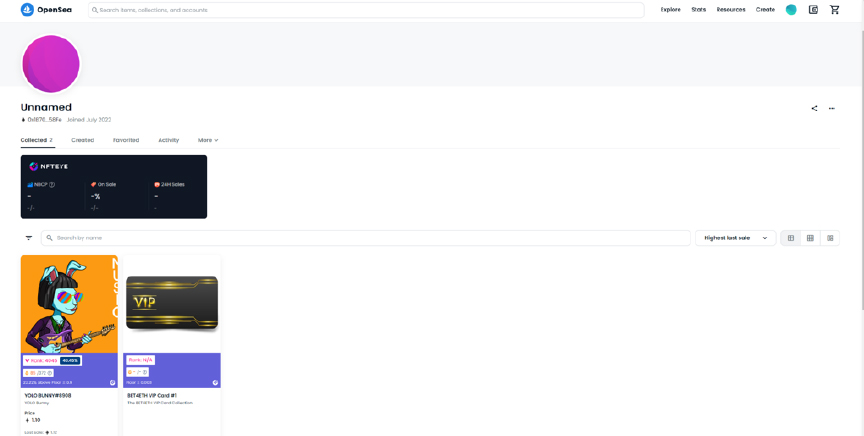This screenshot has width=864, height=436.
Task: Switch to the Activity tab
Action: (x=169, y=140)
